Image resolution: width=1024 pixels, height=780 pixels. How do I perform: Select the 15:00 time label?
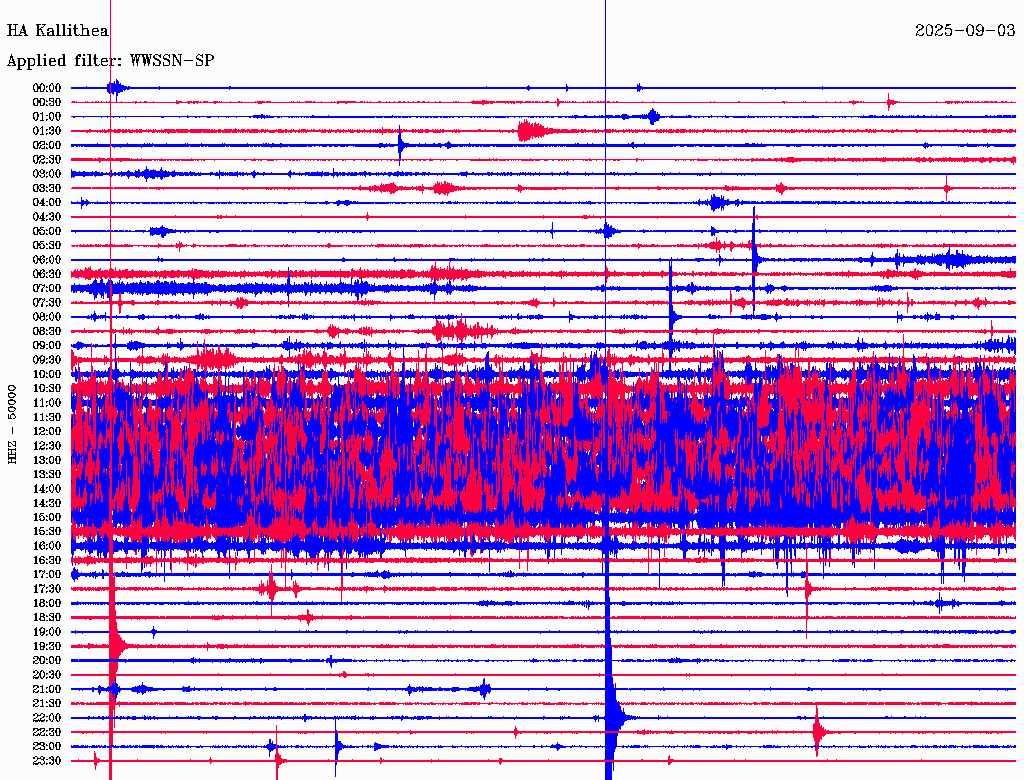coord(47,517)
